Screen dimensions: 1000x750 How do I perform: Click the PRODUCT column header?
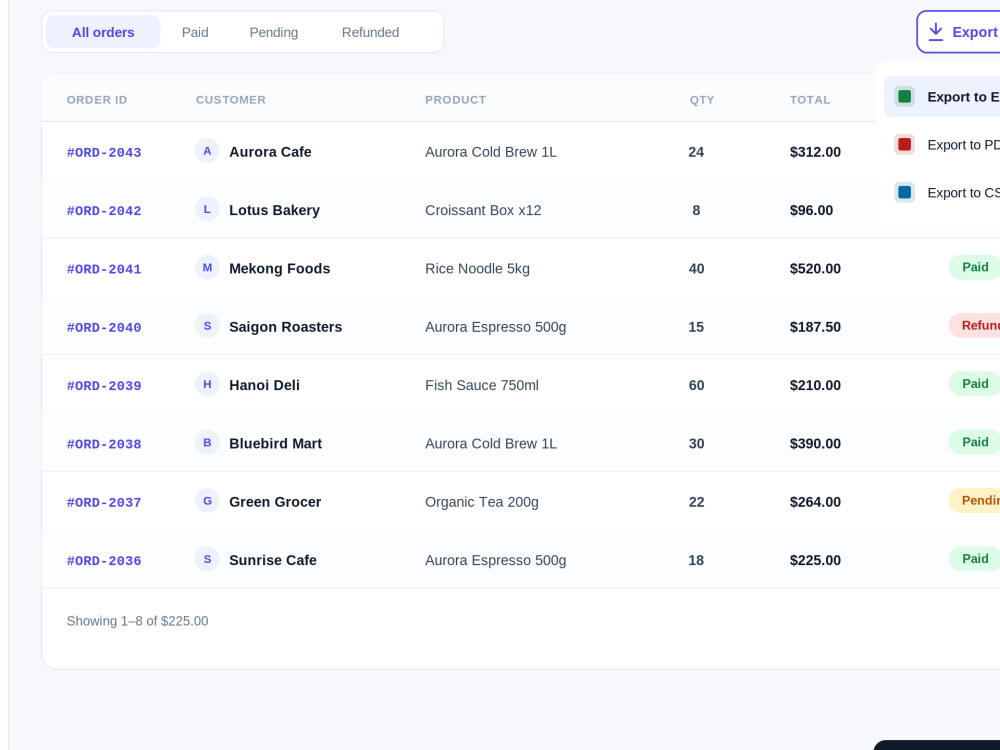click(x=455, y=99)
